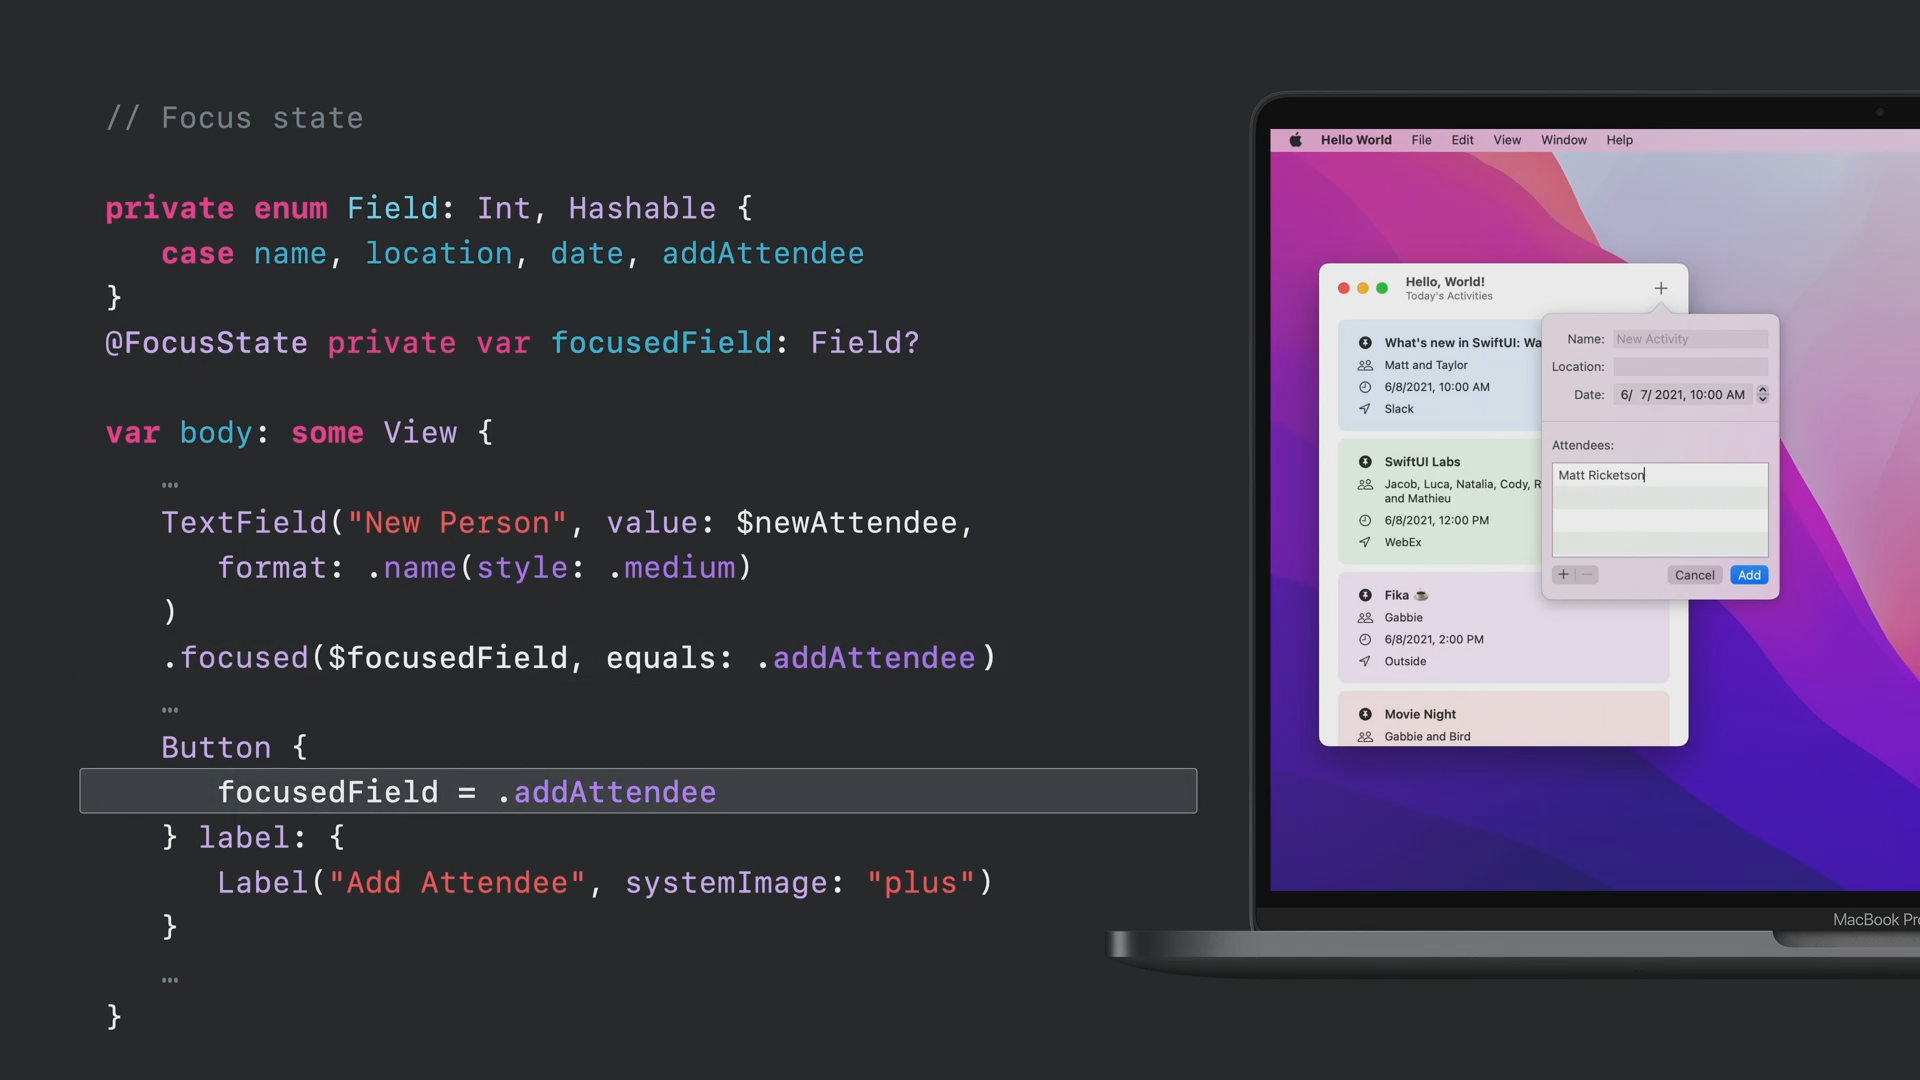Click the clock icon in Fika card

click(x=1365, y=640)
